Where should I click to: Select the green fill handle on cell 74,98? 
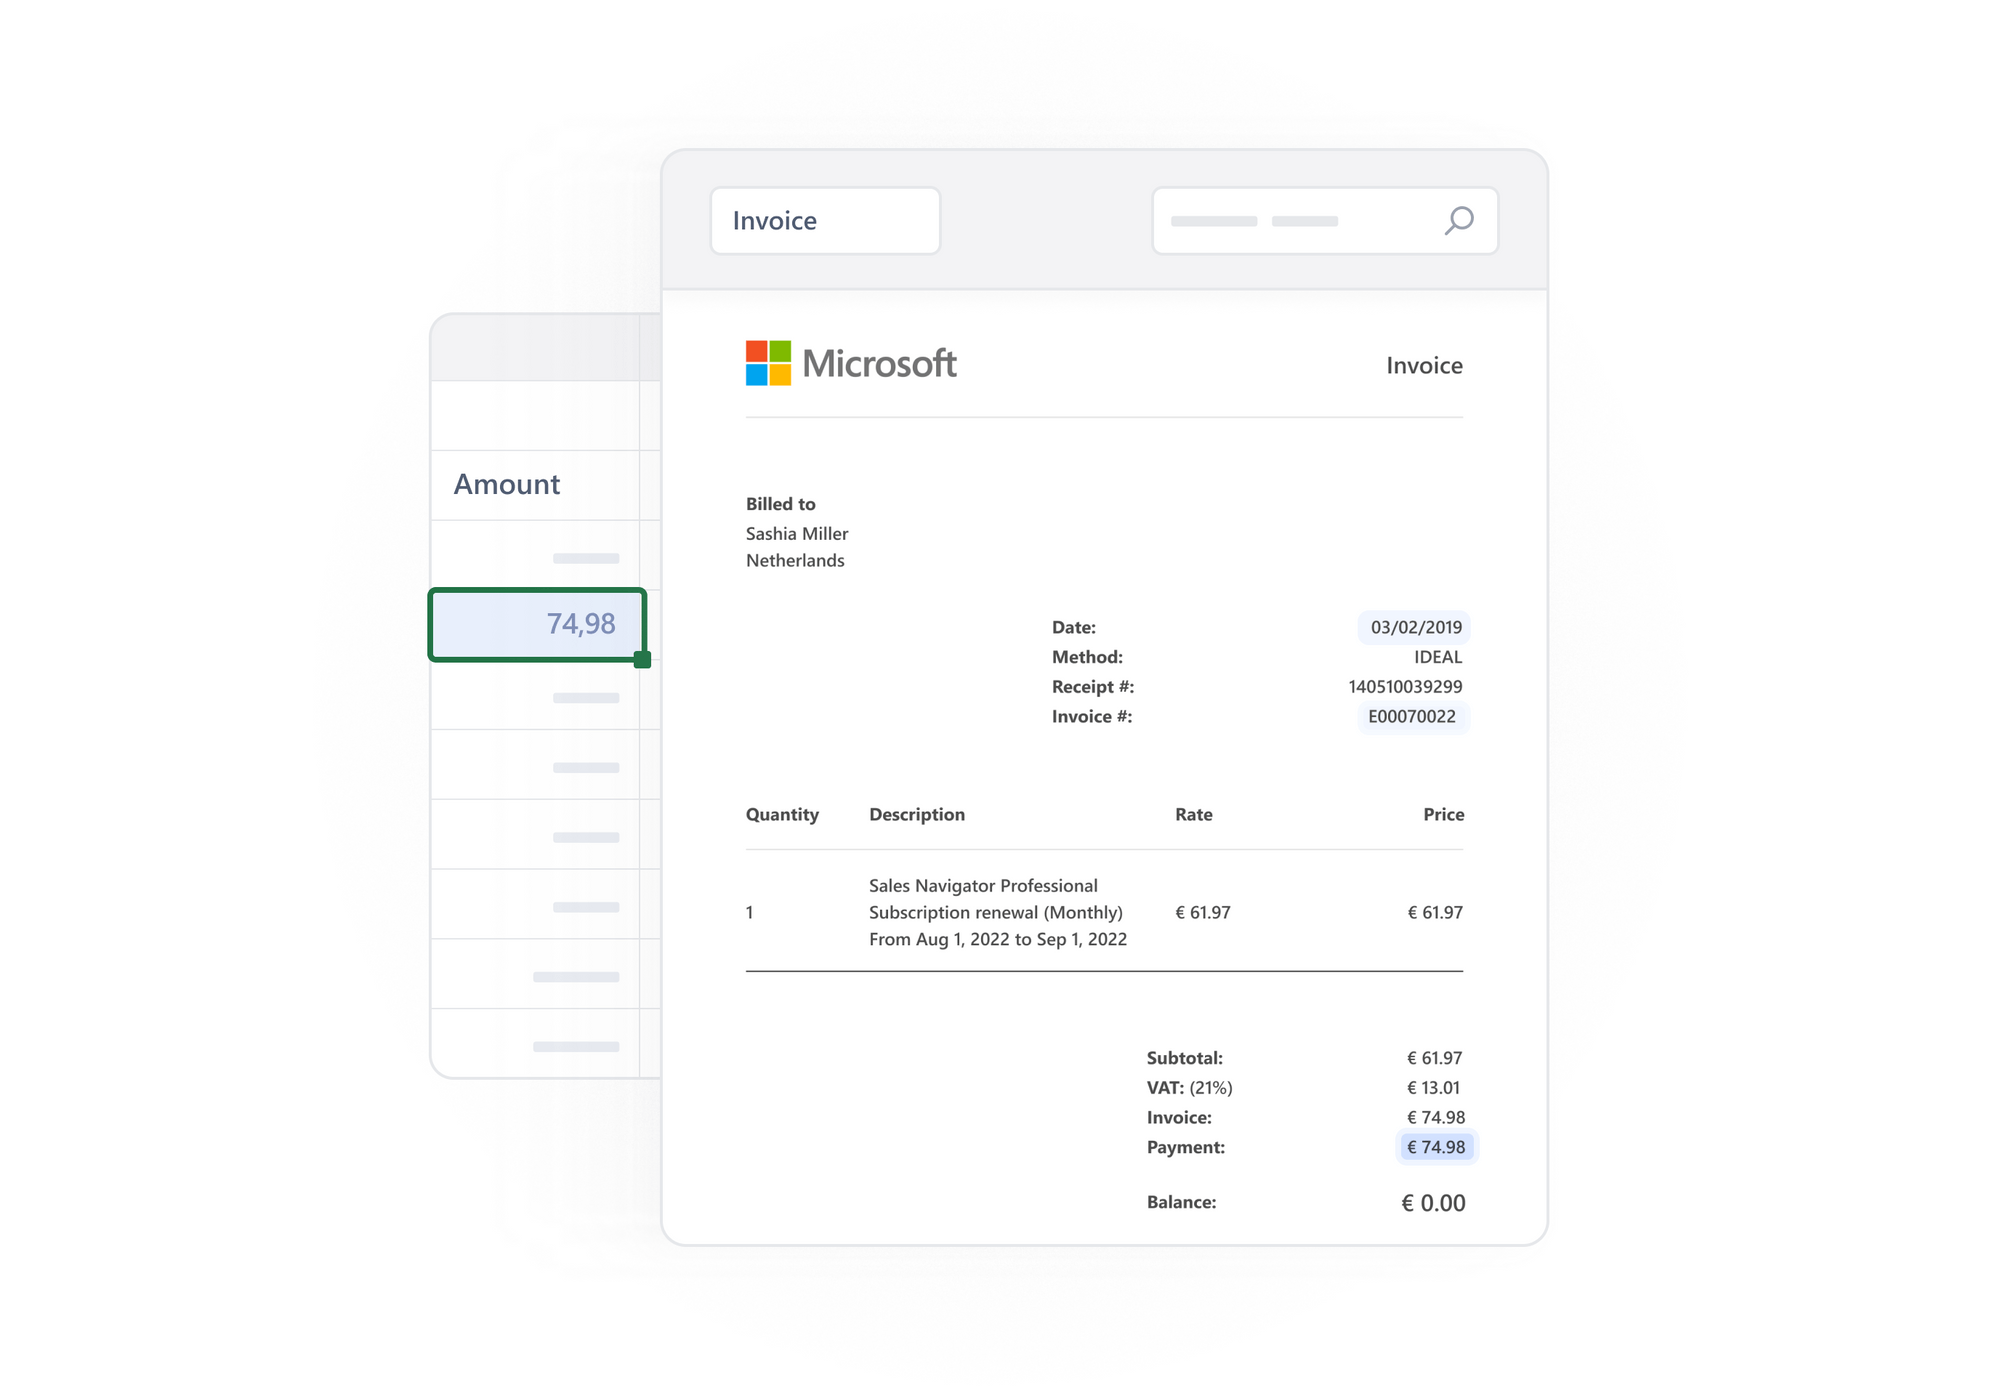tap(642, 658)
